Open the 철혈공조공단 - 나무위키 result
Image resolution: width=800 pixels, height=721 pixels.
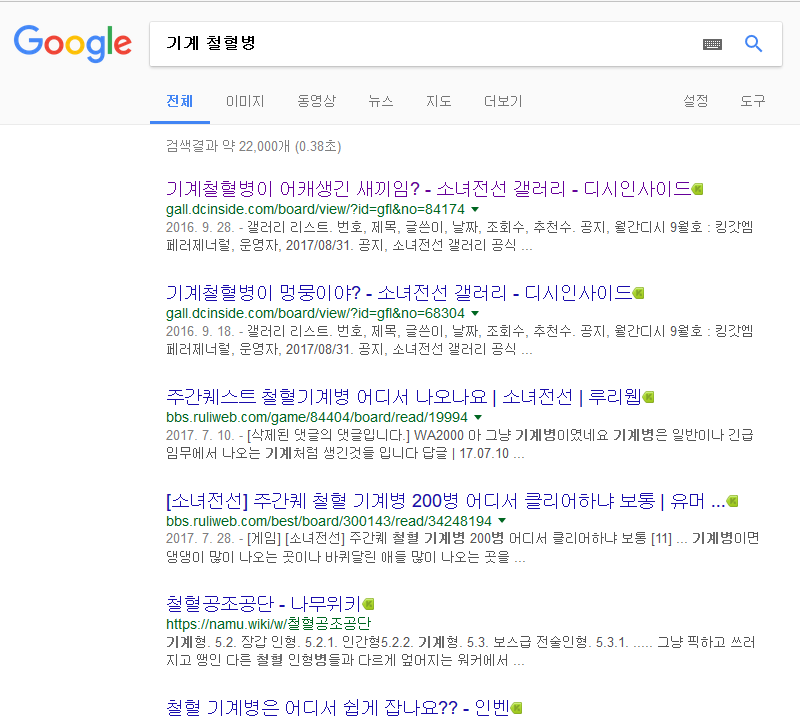pyautogui.click(x=262, y=604)
